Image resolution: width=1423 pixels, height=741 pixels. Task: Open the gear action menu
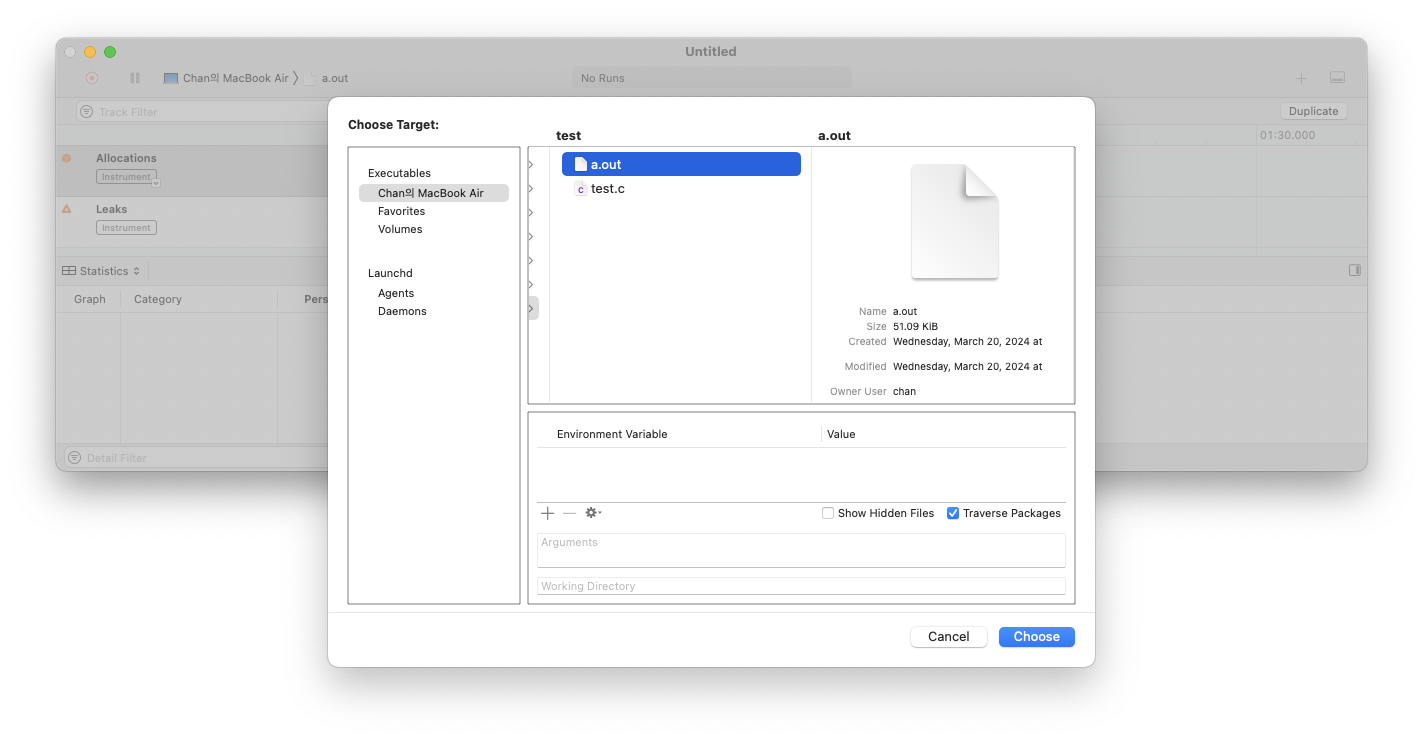593,513
